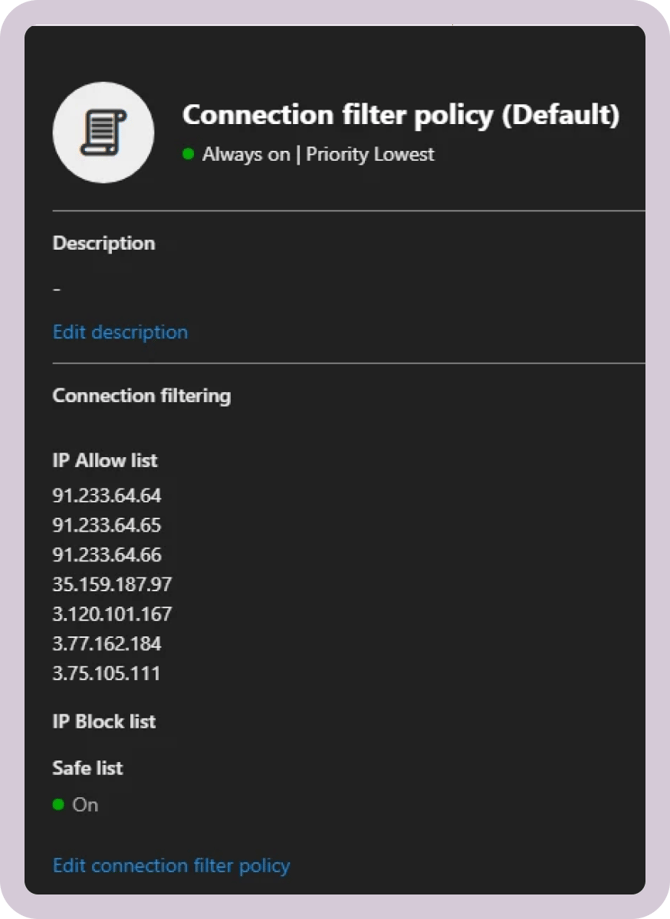Click the dash under Description
This screenshot has width=670, height=919.
tap(57, 289)
